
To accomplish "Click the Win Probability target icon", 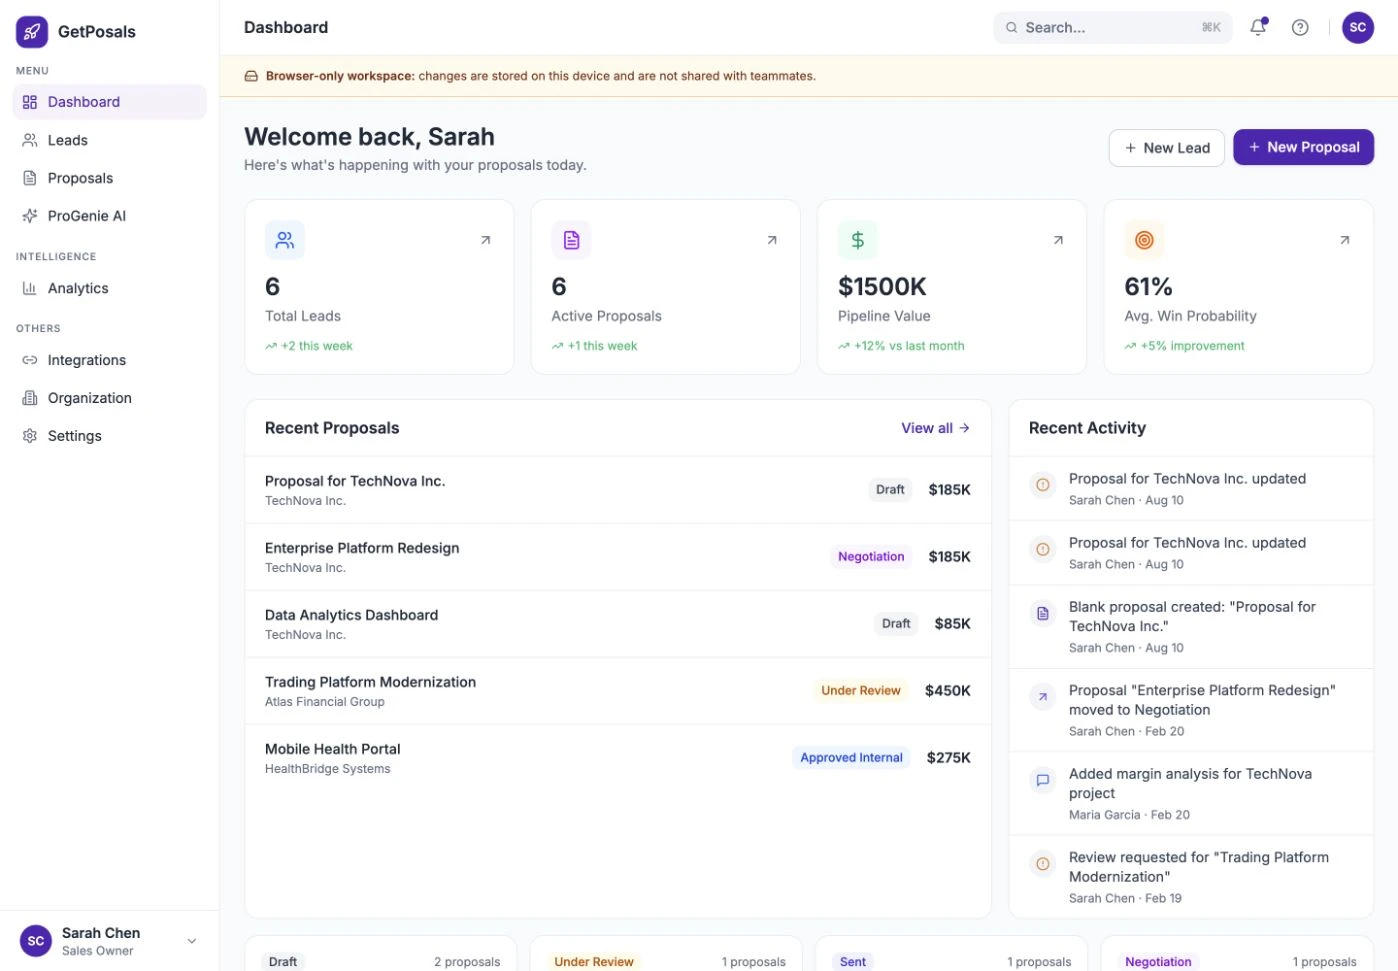I will click(x=1144, y=240).
